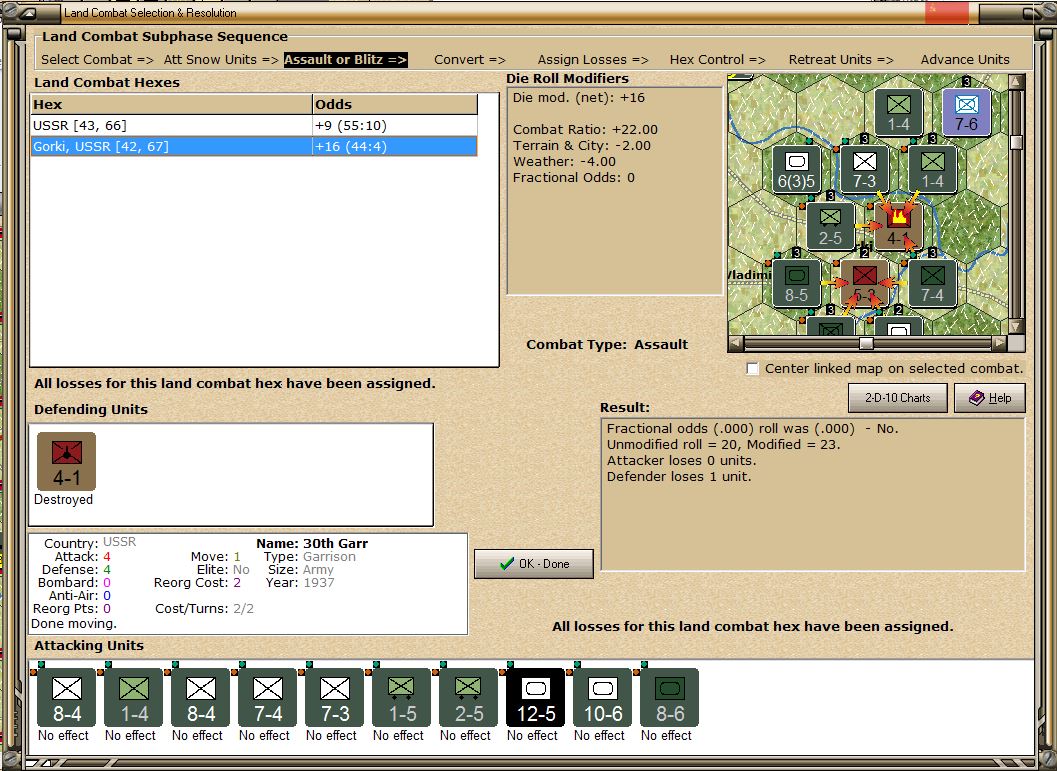Click Convert subphase step
Viewport: 1057px width, 771px height.
pos(470,59)
